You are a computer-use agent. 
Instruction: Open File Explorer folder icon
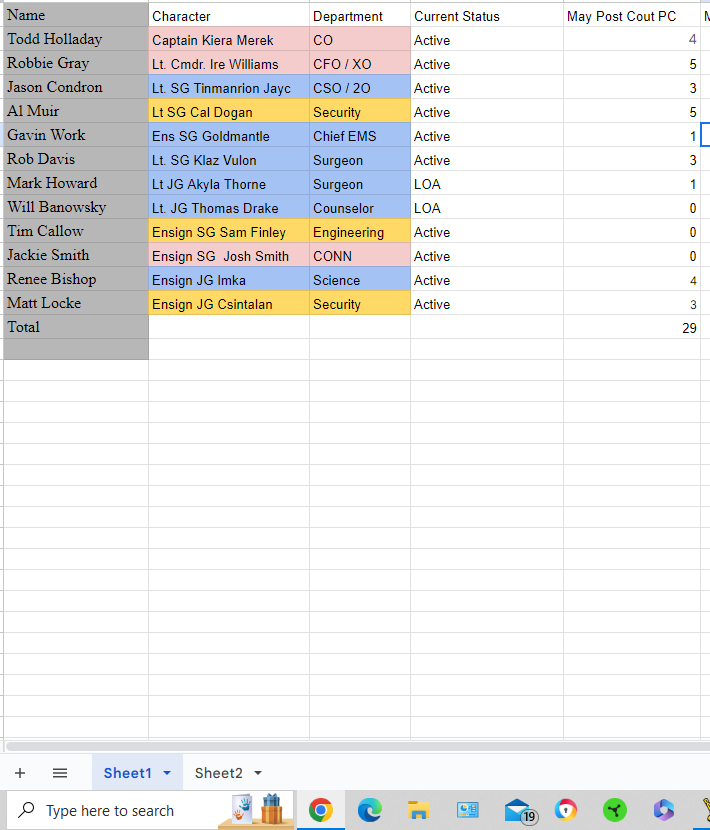pos(418,810)
